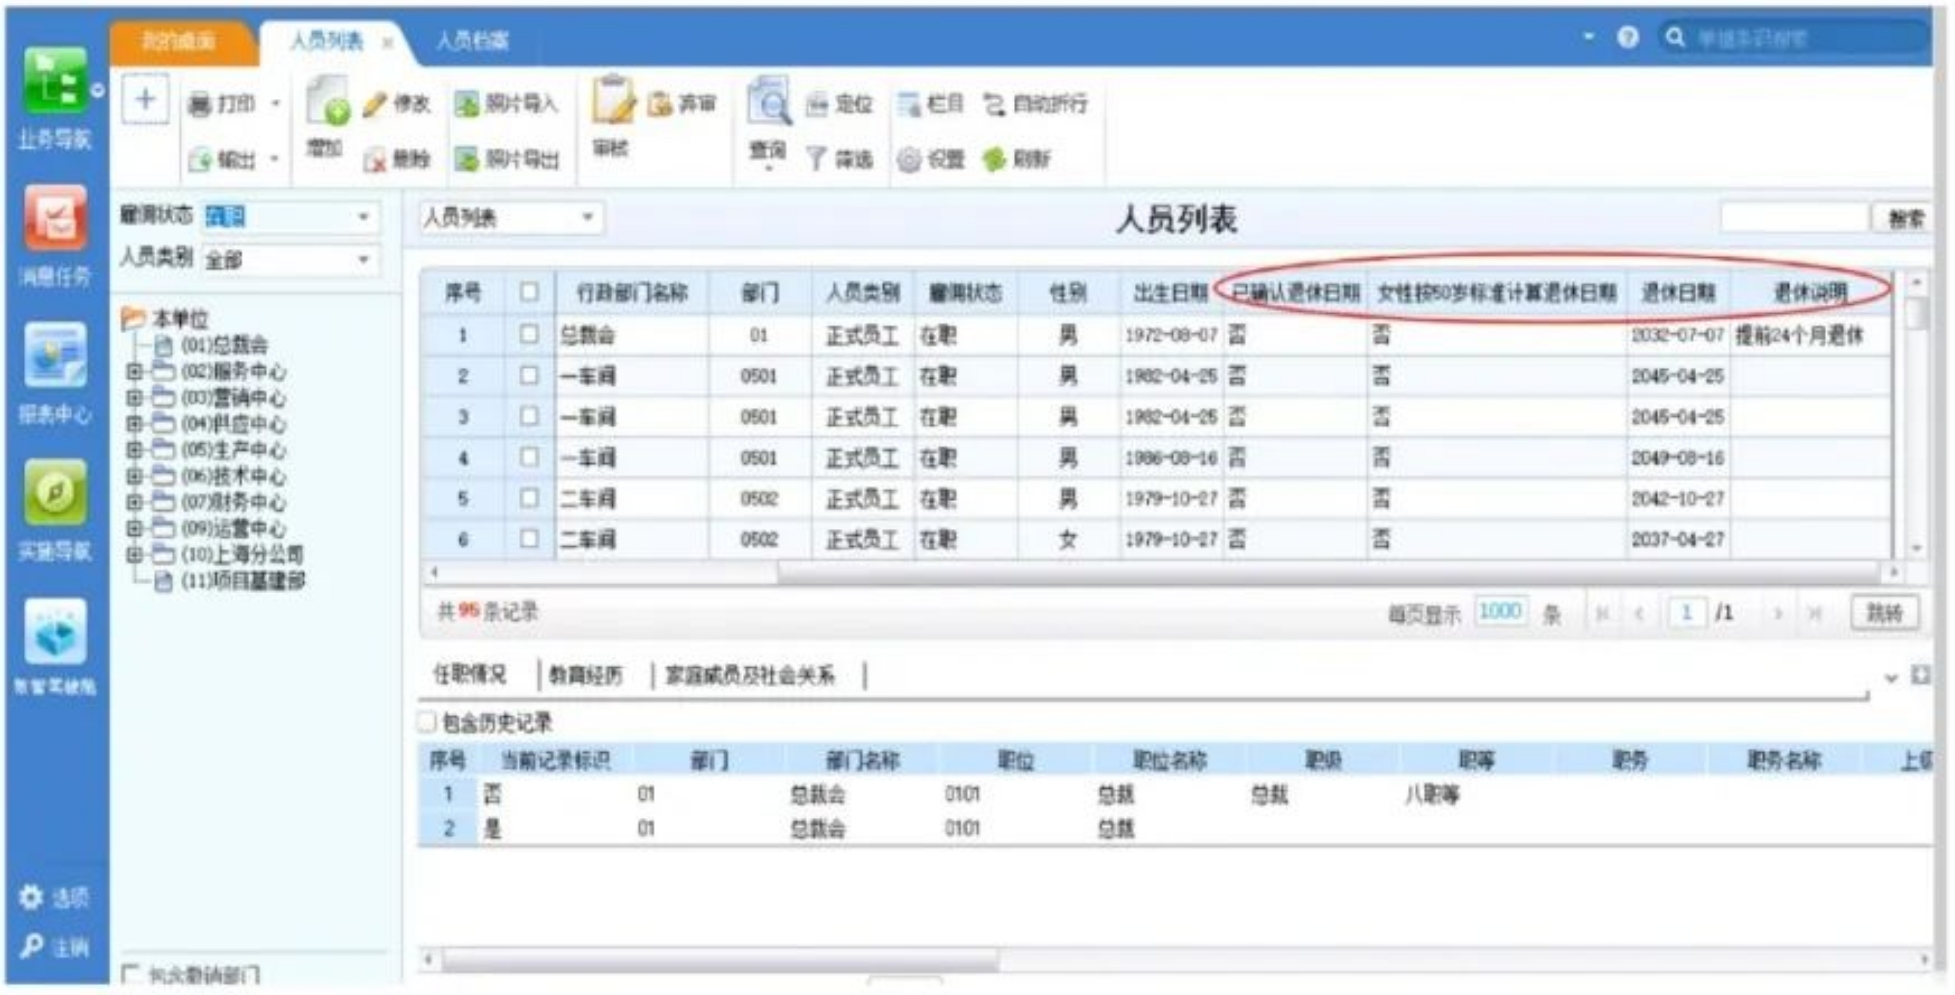Click the 自动折行 wrap icon
This screenshot has width=1955, height=995.
click(994, 104)
